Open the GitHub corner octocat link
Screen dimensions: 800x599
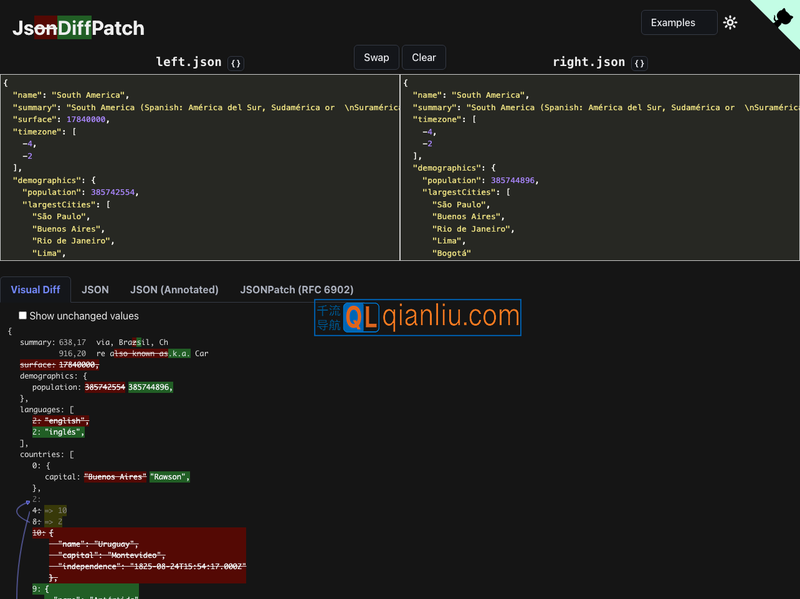[x=780, y=17]
